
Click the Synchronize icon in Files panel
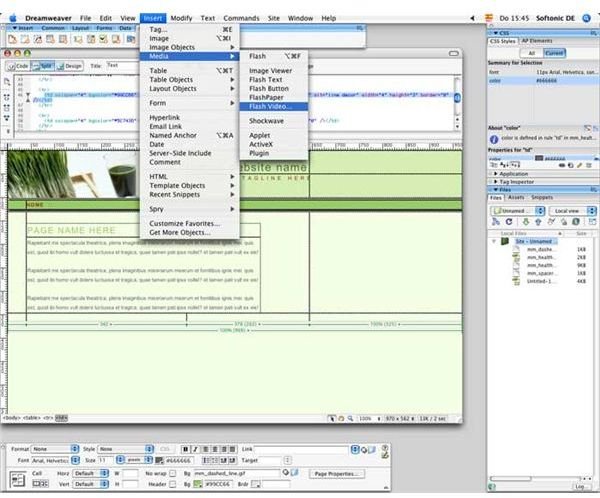pyautogui.click(x=576, y=222)
